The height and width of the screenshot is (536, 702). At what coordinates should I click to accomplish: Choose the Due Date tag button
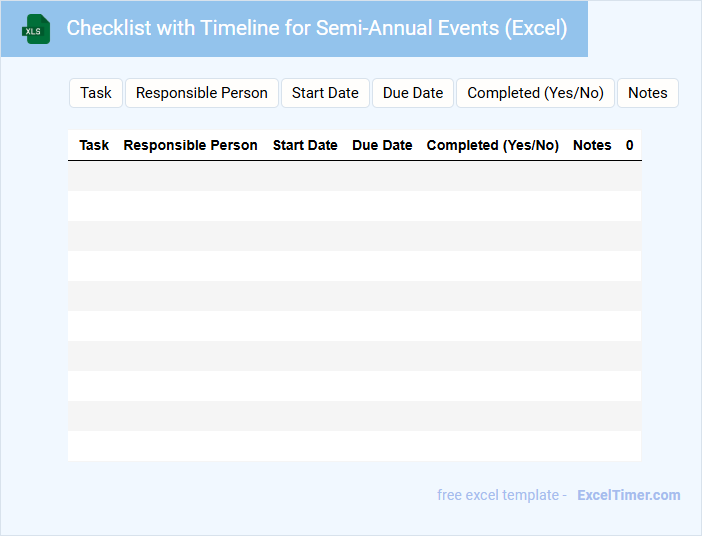click(413, 93)
